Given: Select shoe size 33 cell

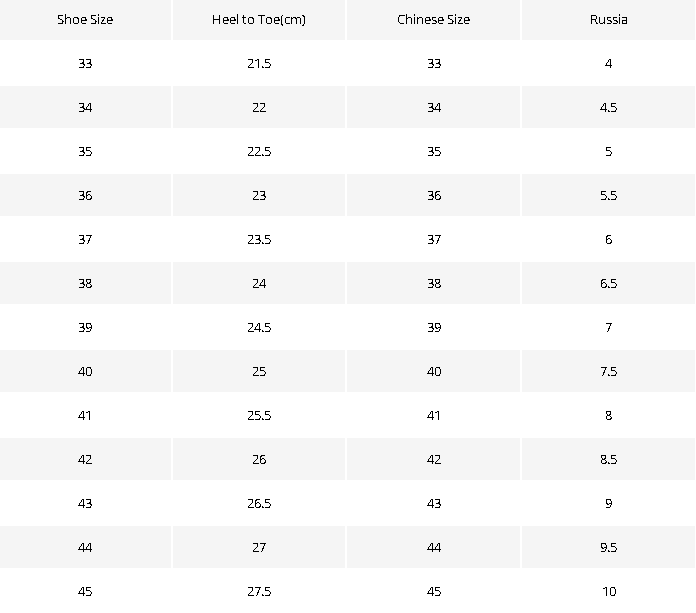Looking at the screenshot, I should pos(85,63).
